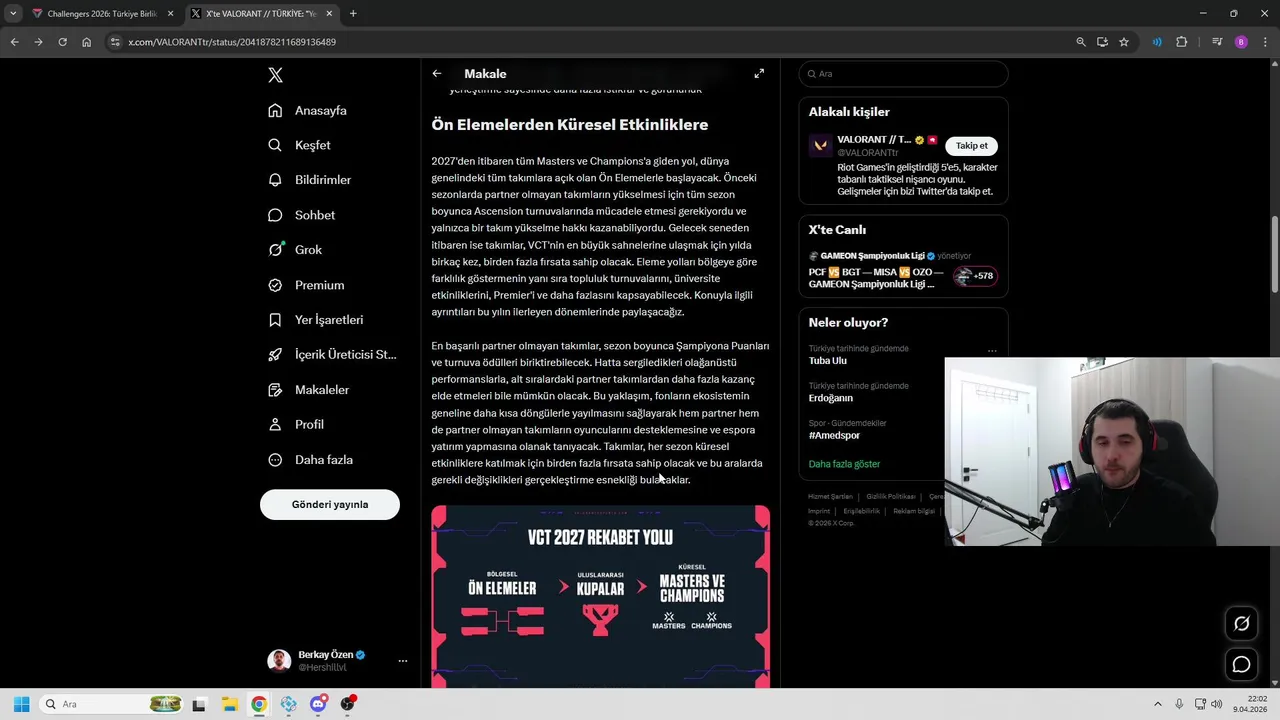
Task: Click the x.com address bar URL
Action: pyautogui.click(x=232, y=42)
